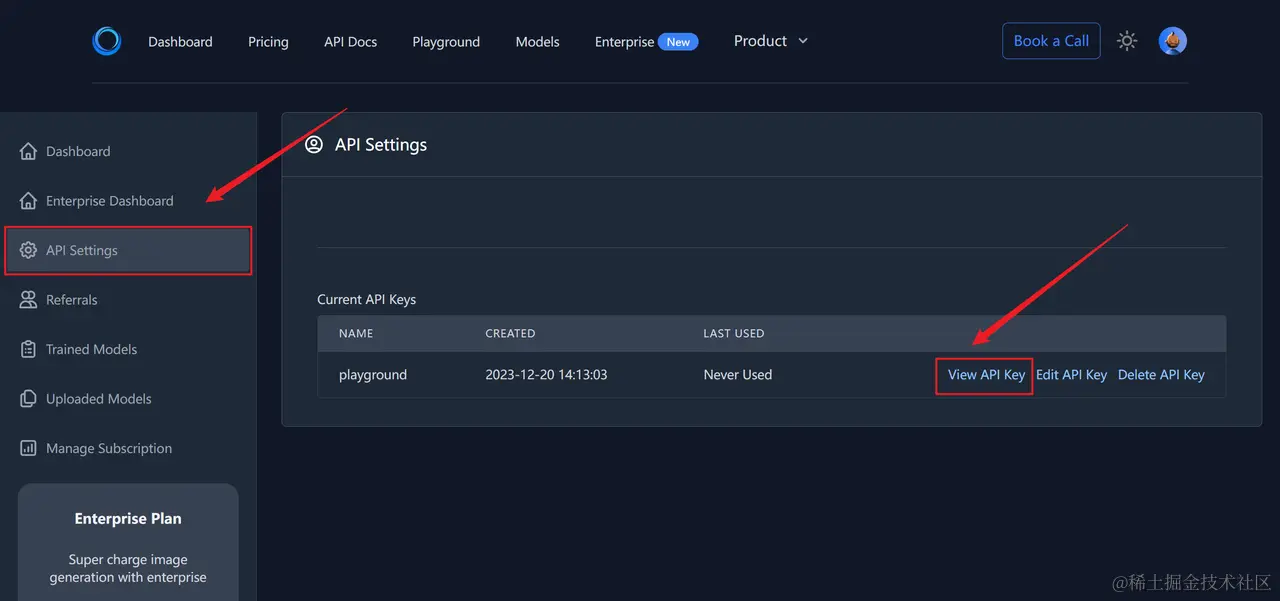
Task: Click the Enterprise Plan card title
Action: [128, 518]
